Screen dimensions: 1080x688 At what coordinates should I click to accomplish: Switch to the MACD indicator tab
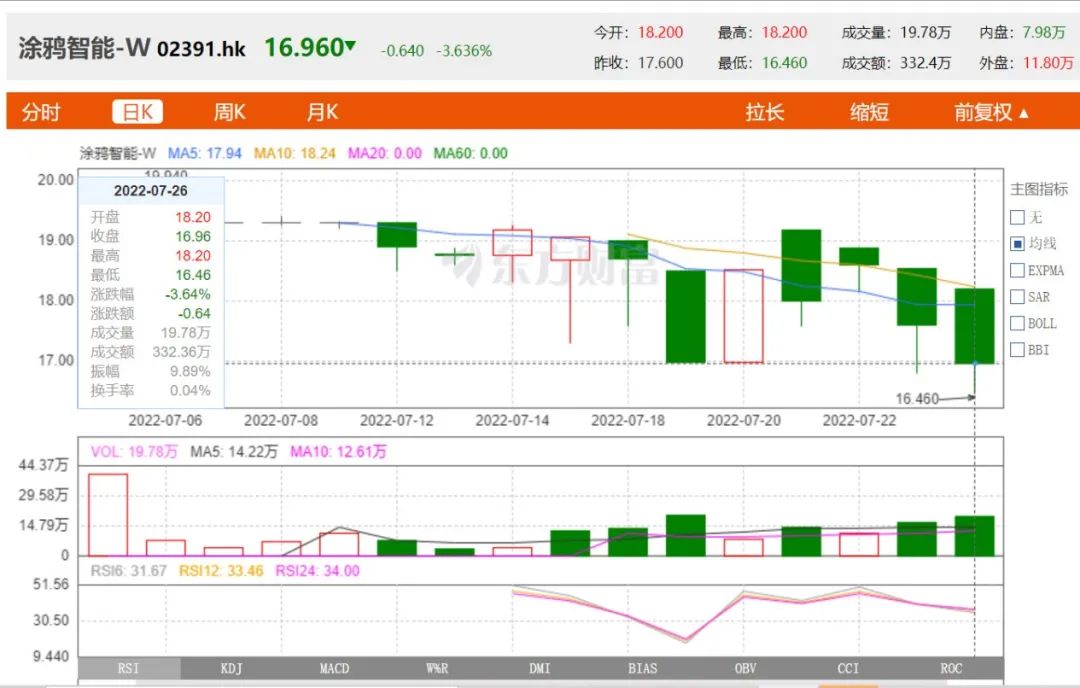coord(334,668)
